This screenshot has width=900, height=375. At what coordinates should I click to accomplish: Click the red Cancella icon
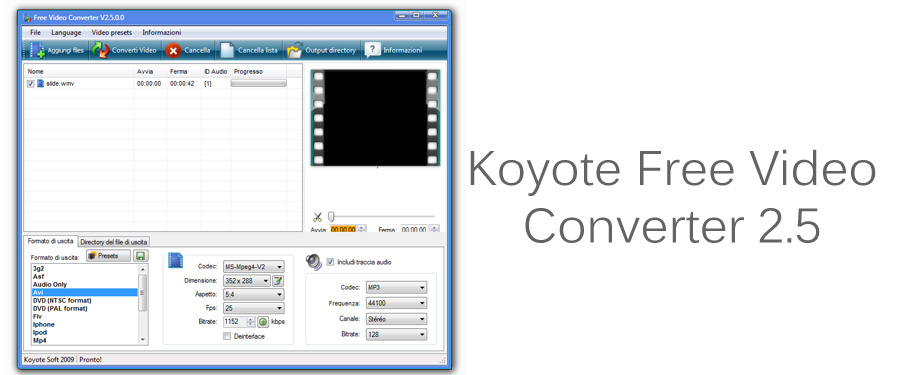pyautogui.click(x=173, y=51)
